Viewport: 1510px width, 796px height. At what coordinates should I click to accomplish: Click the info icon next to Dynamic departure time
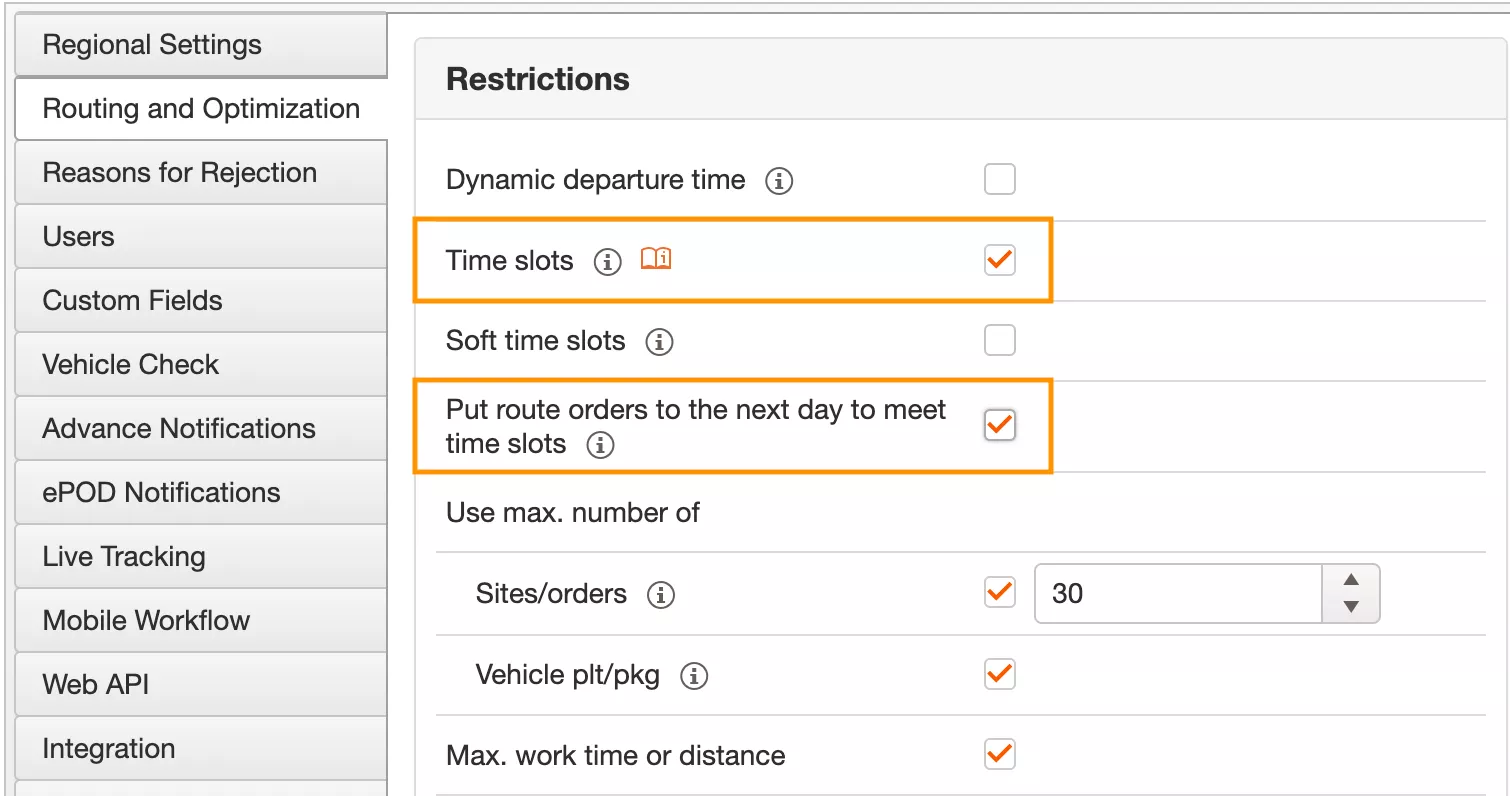pos(779,181)
